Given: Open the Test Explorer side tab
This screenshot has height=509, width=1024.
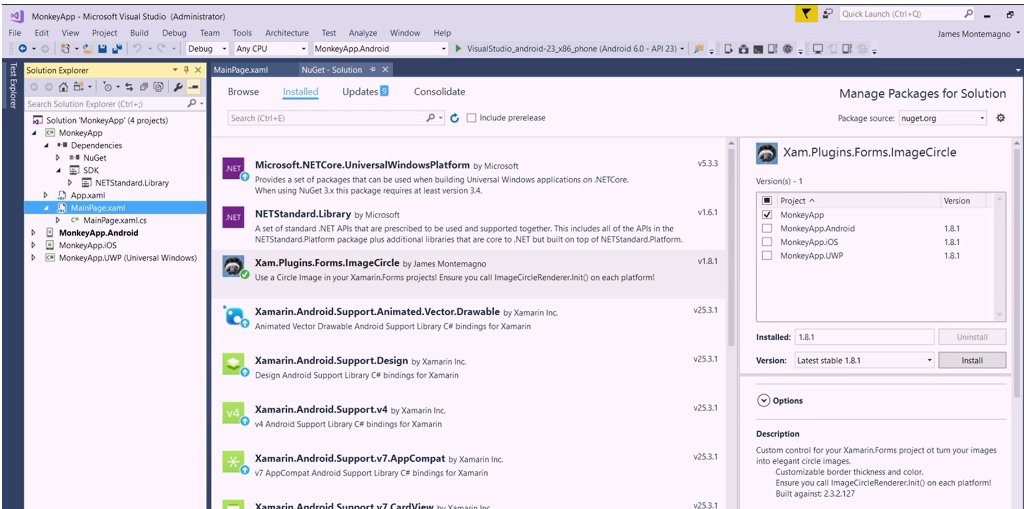Looking at the screenshot, I should pyautogui.click(x=11, y=86).
